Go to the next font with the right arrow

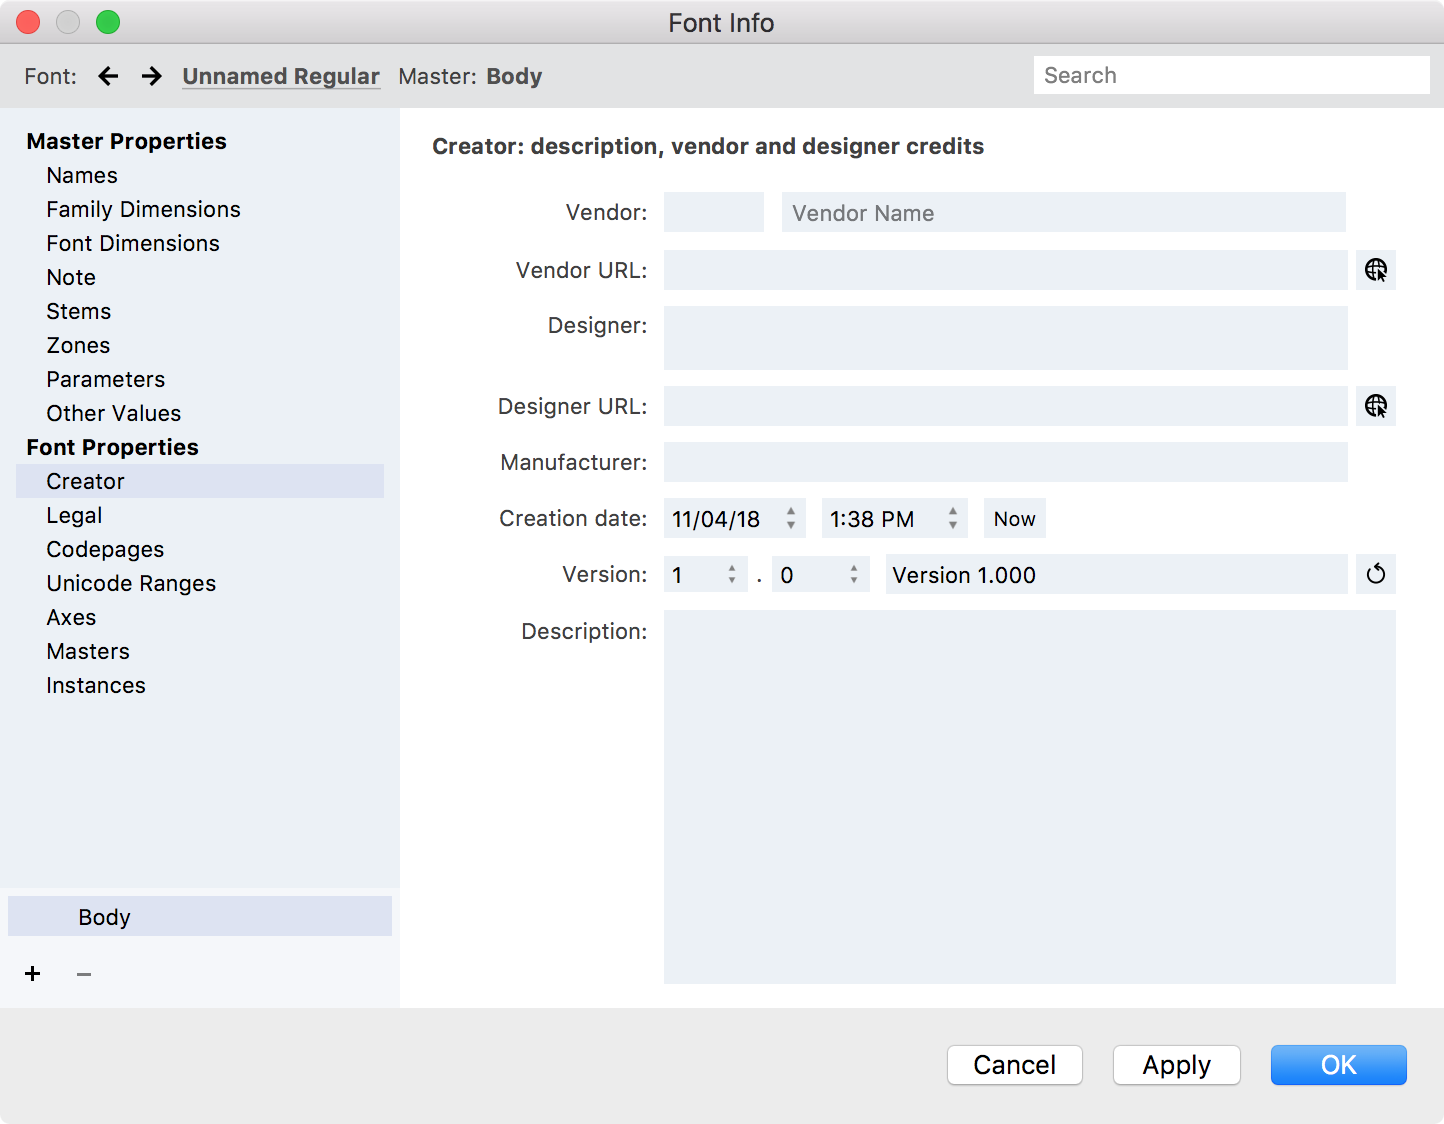151,76
